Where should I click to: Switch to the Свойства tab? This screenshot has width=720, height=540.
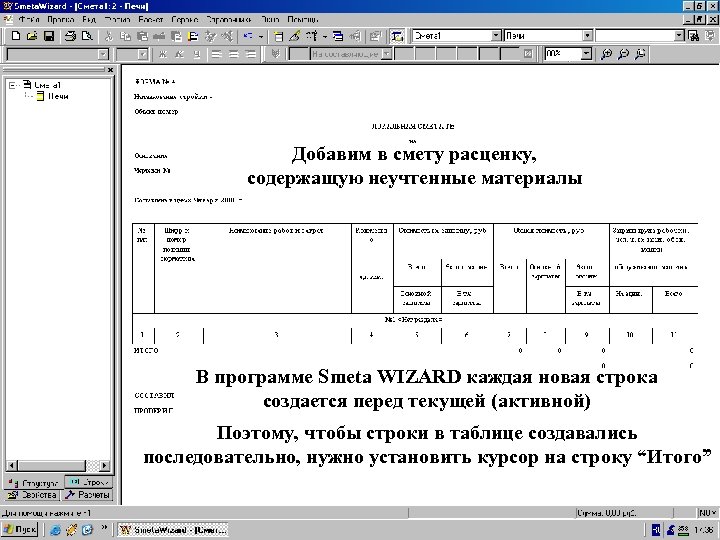pyautogui.click(x=32, y=495)
